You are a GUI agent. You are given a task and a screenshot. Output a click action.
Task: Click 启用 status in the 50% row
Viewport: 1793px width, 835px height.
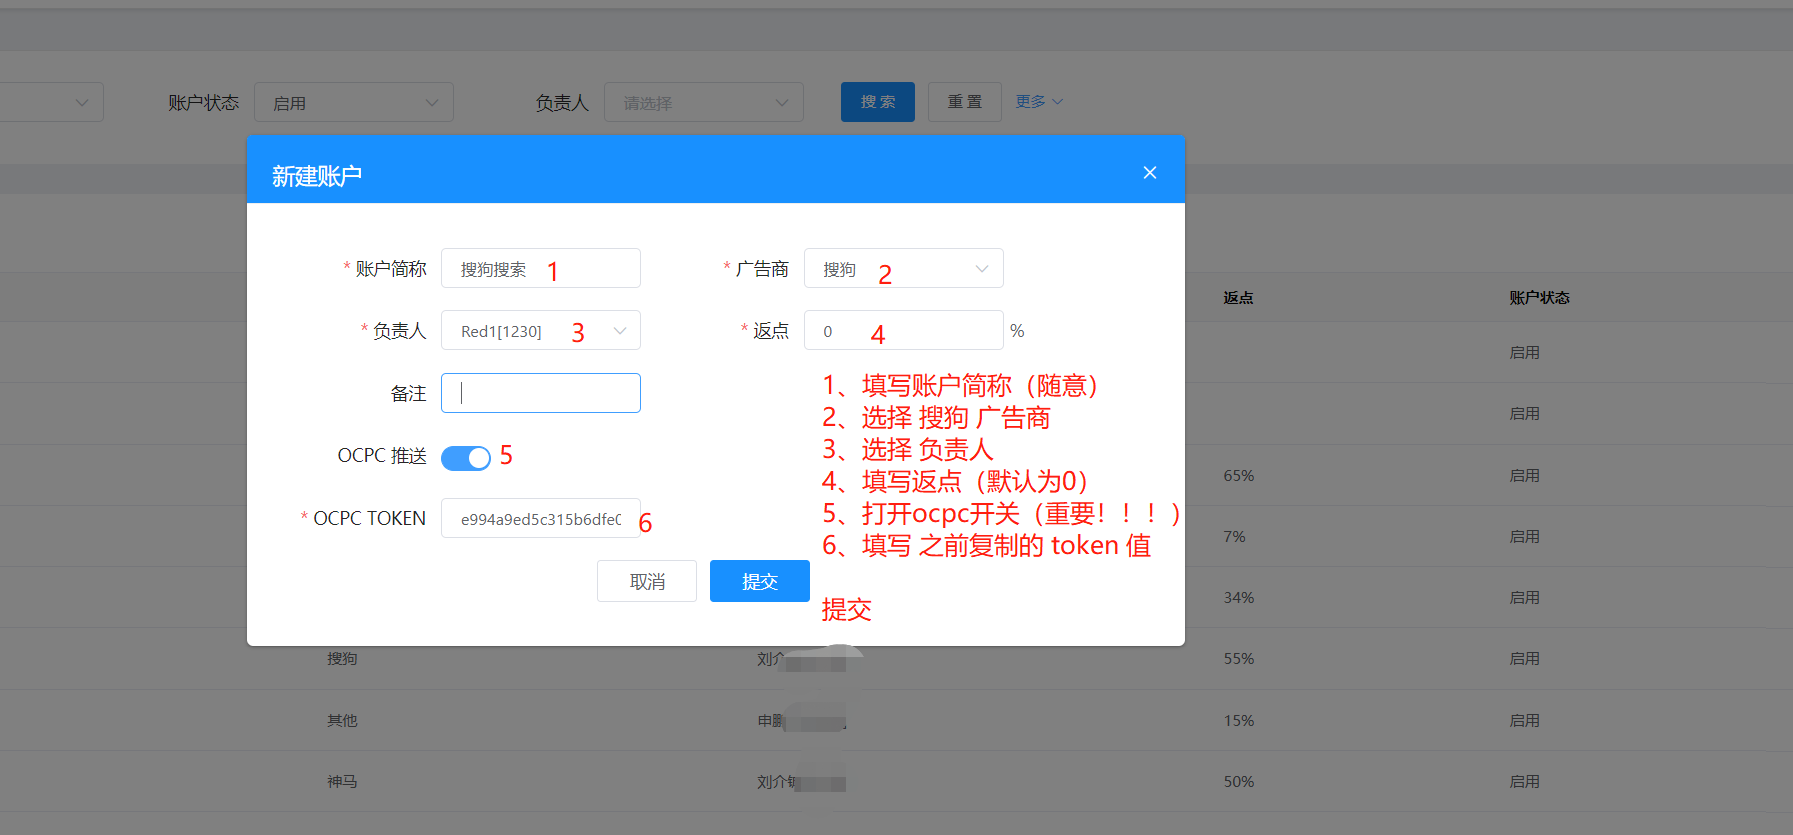pos(1524,782)
